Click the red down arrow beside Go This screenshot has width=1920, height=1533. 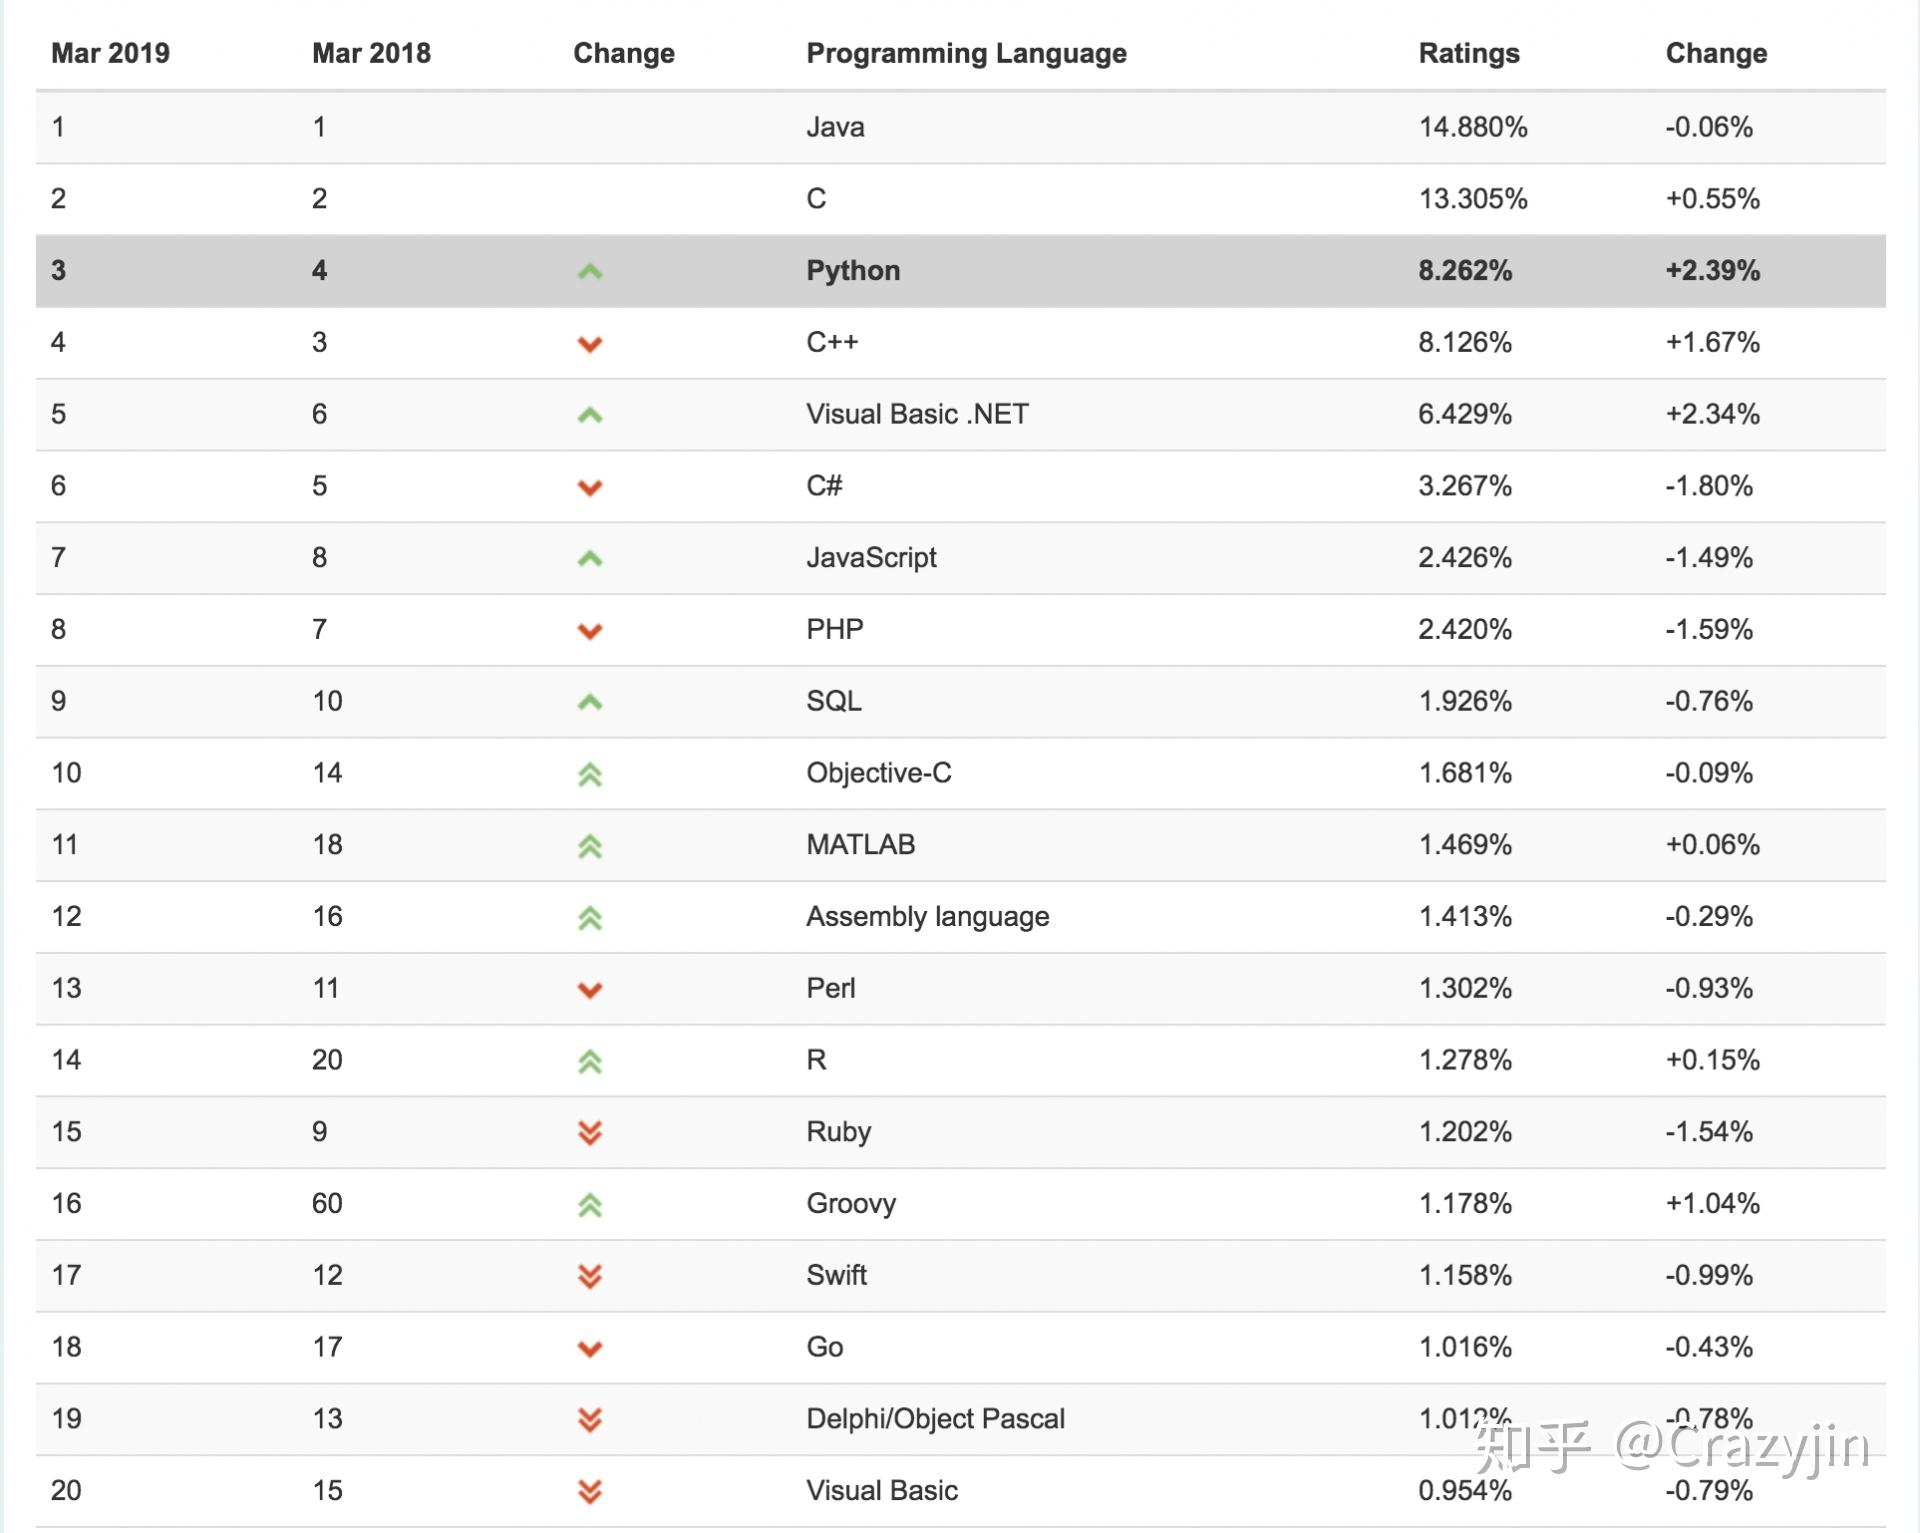590,1349
